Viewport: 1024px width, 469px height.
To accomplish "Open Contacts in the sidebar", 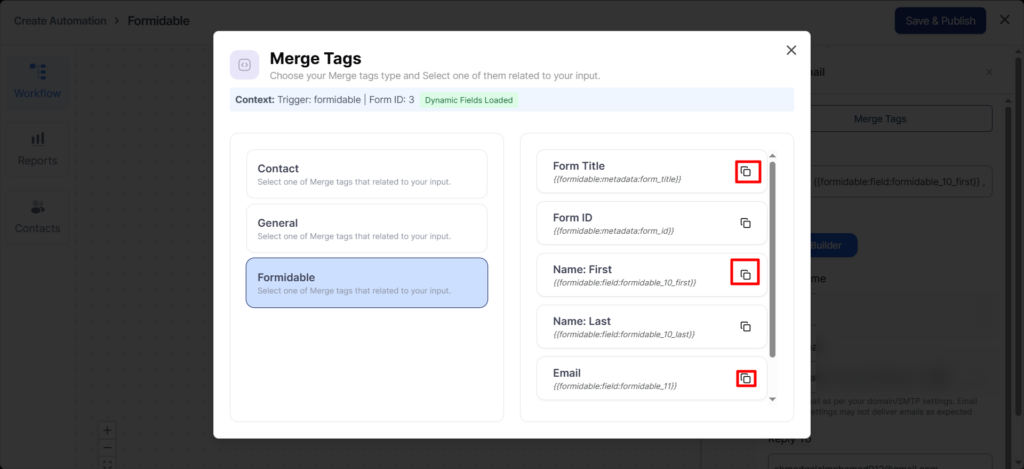I will click(x=37, y=216).
